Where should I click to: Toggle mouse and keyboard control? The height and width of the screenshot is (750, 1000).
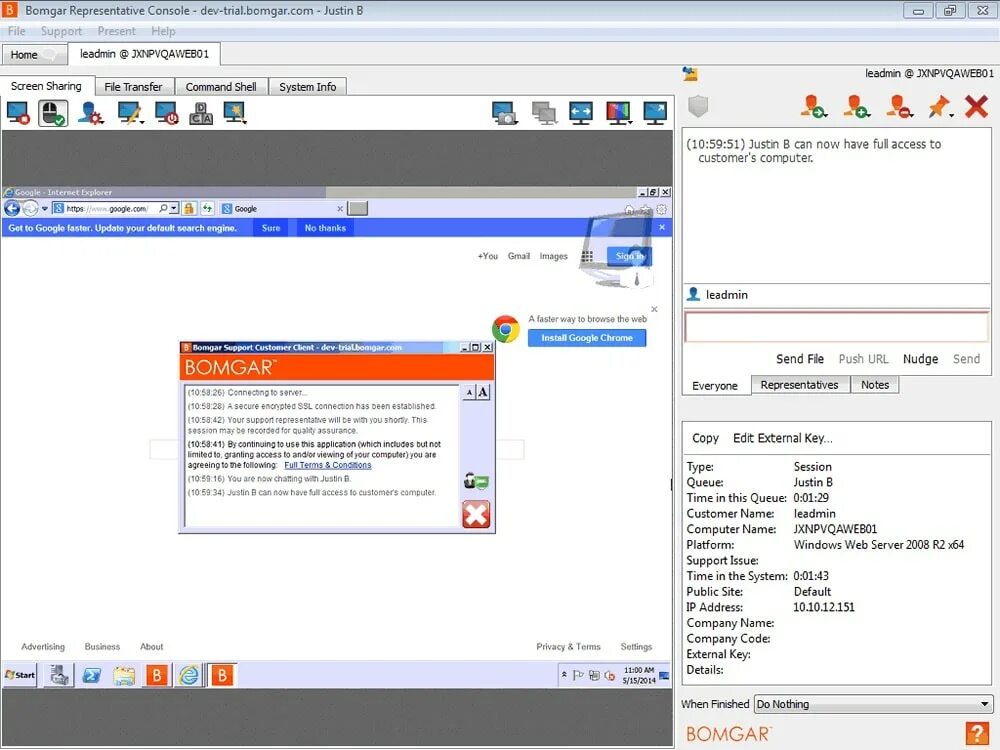(x=53, y=113)
